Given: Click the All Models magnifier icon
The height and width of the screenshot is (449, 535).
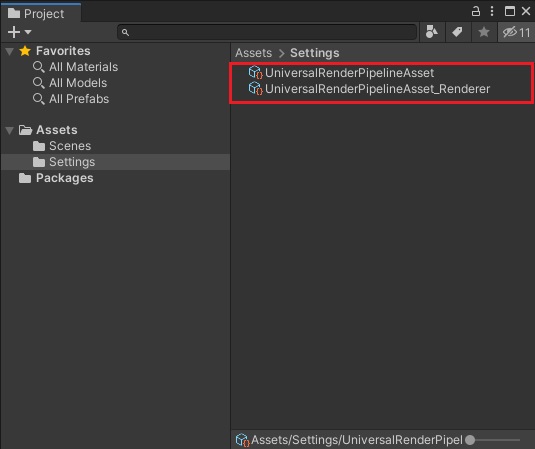Looking at the screenshot, I should click(x=39, y=83).
